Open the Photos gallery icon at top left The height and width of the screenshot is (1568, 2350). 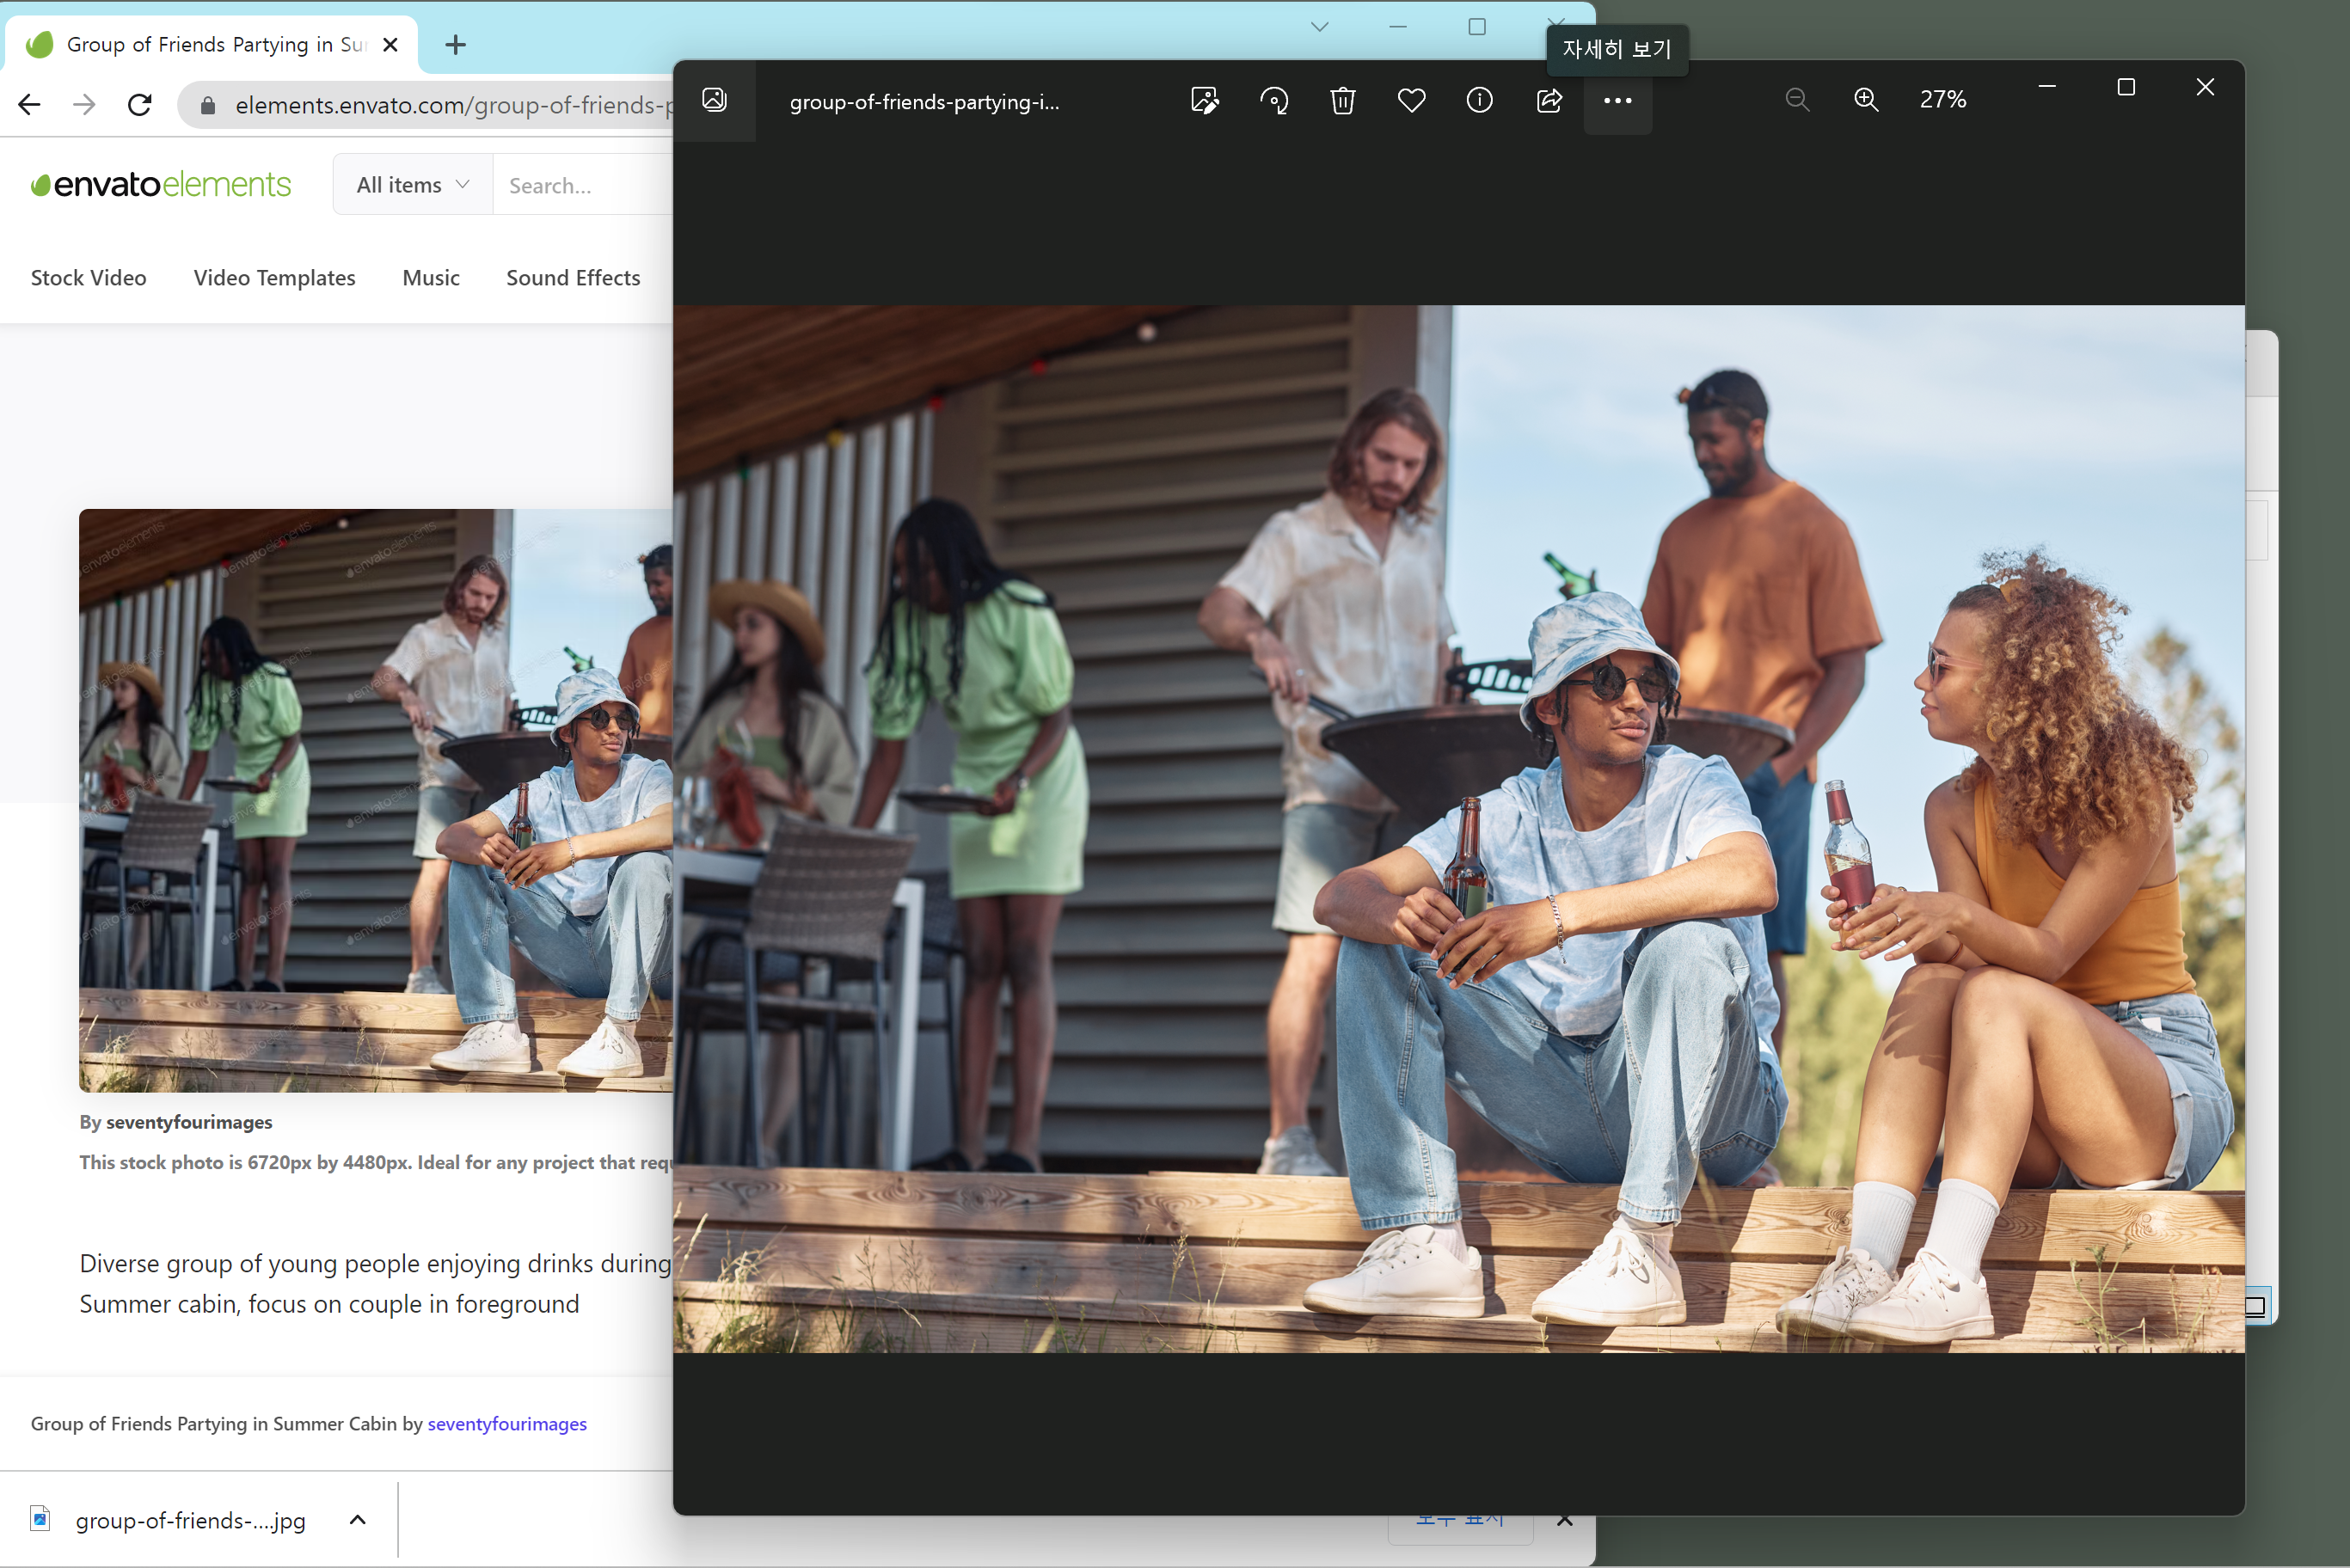[714, 100]
